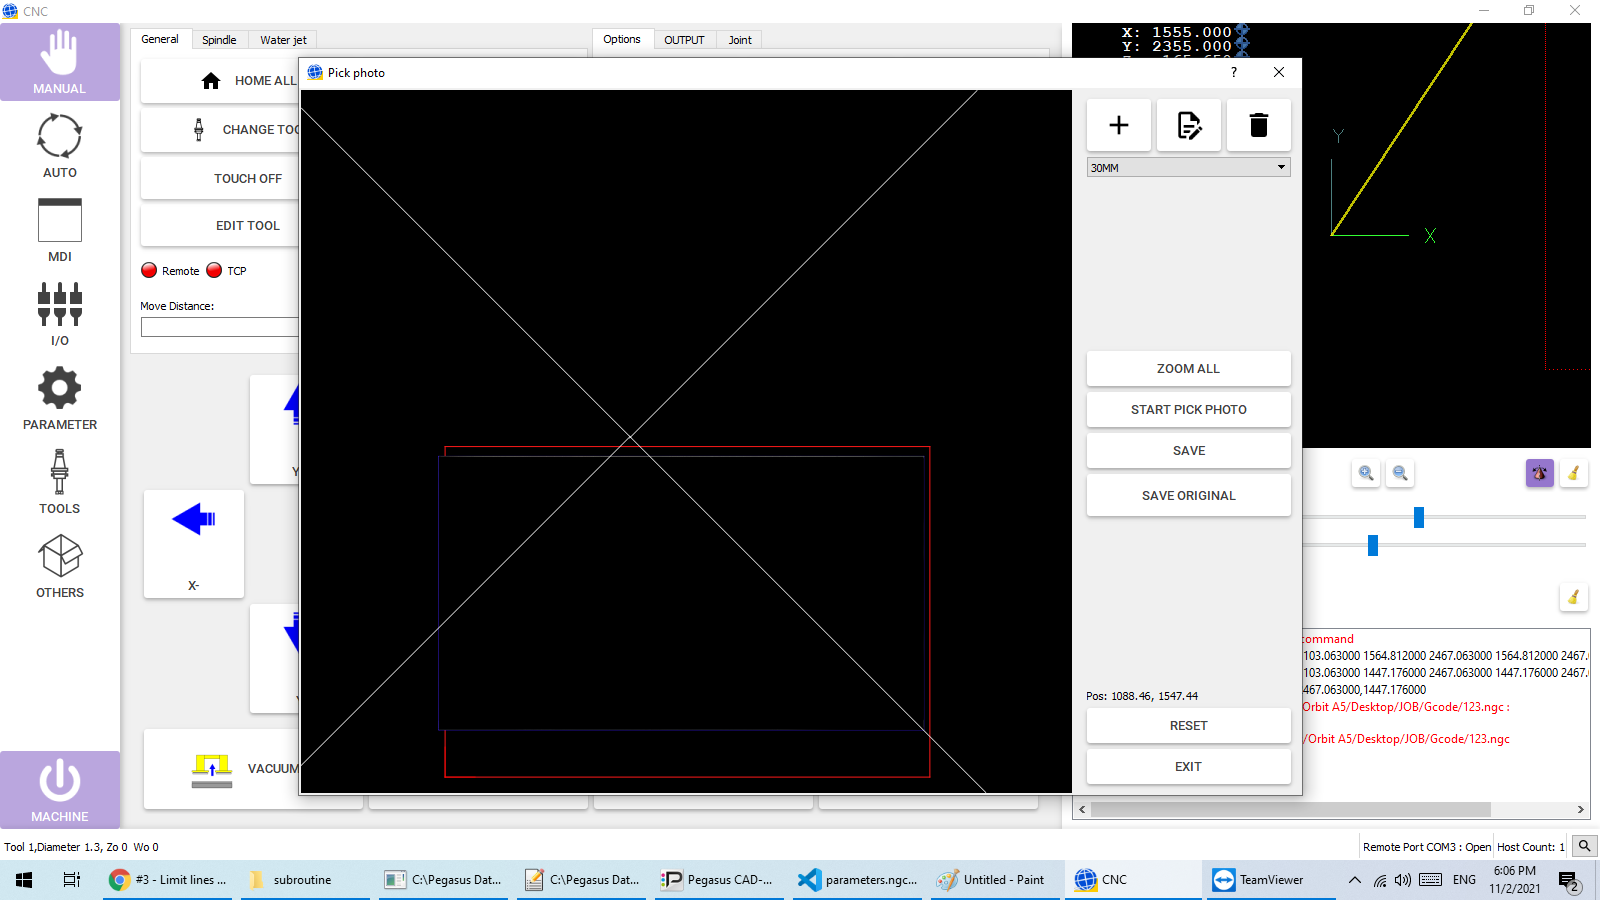Open the I/O panel from sidebar
Image resolution: width=1600 pixels, height=900 pixels.
point(60,313)
